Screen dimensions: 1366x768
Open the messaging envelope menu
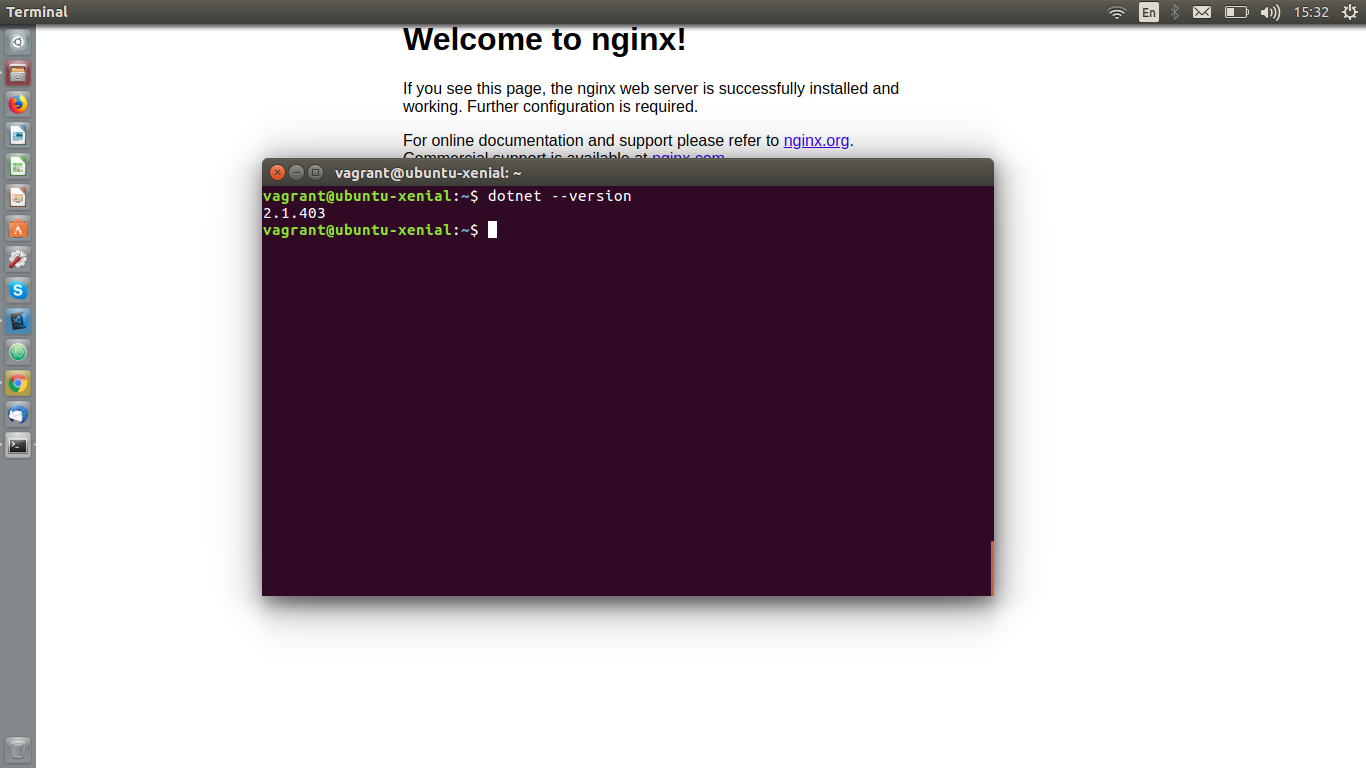(x=1201, y=12)
